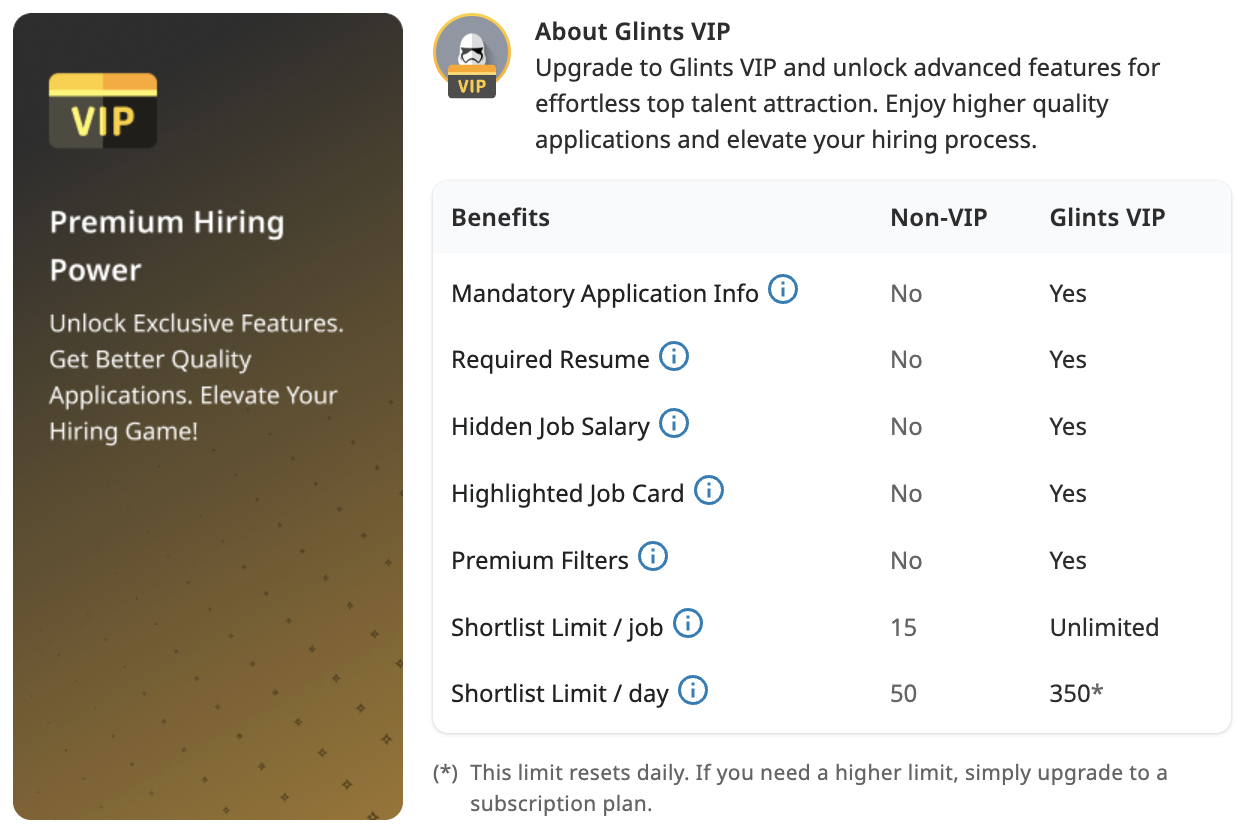Click the Mandatory Application Info label

pyautogui.click(x=604, y=294)
